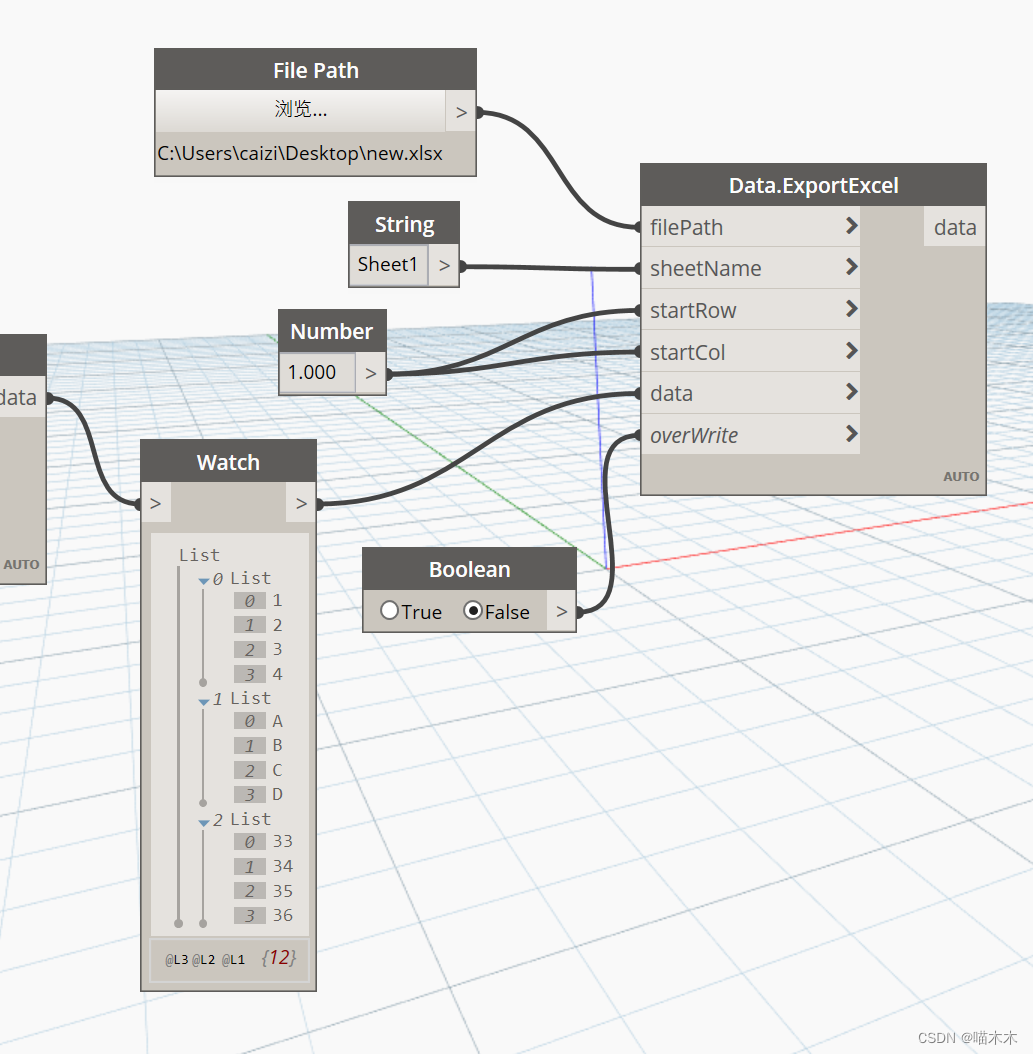Viewport: 1033px width, 1054px height.
Task: Click the {12} item count in Watch
Action: point(279,958)
